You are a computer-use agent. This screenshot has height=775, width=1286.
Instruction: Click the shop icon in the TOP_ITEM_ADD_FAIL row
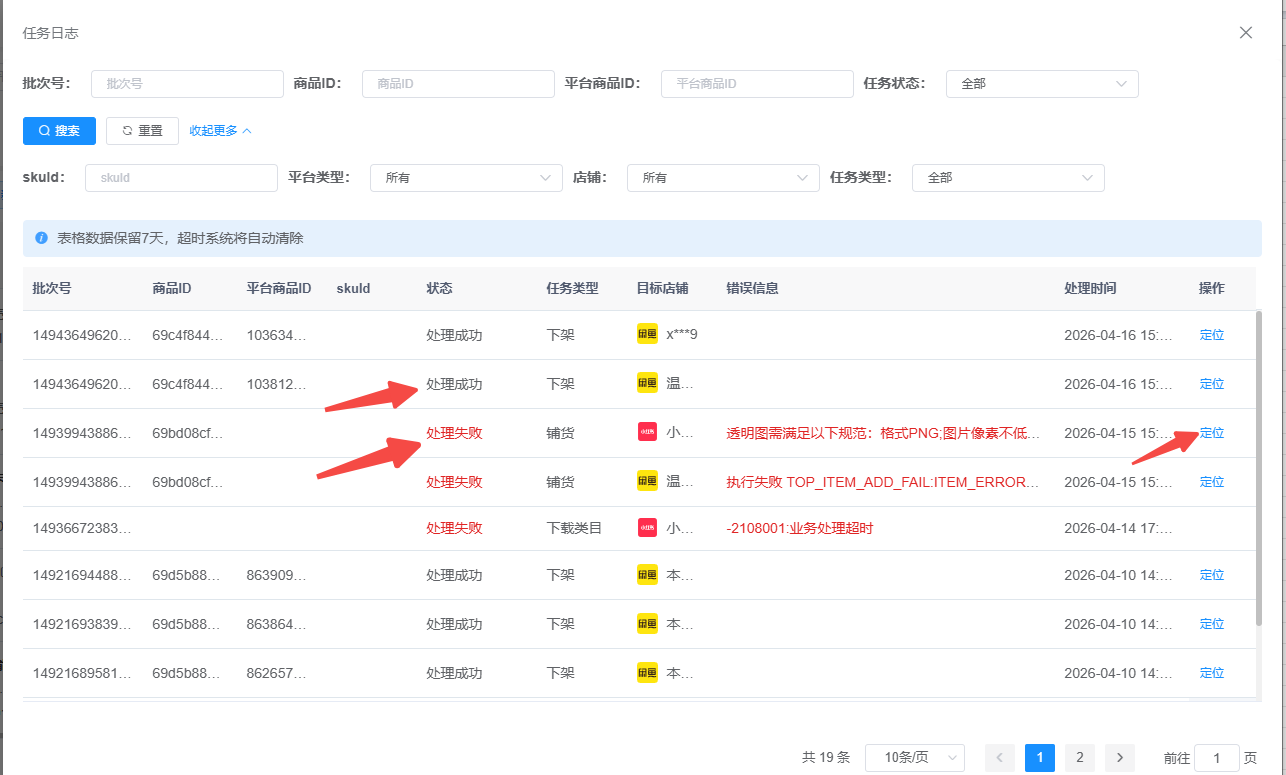point(647,481)
